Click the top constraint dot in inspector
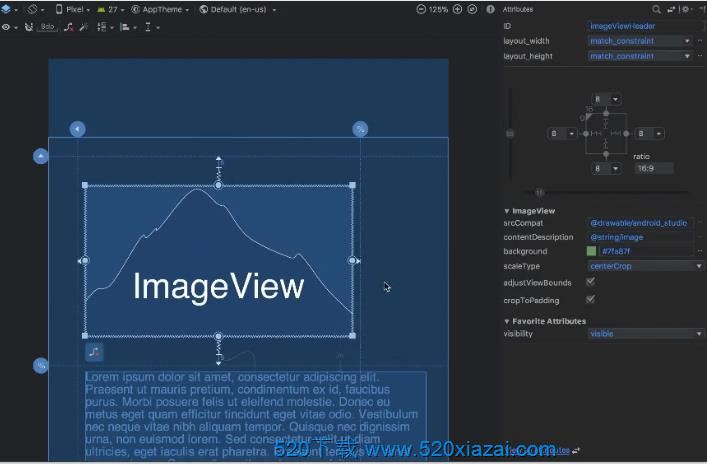 click(x=606, y=113)
